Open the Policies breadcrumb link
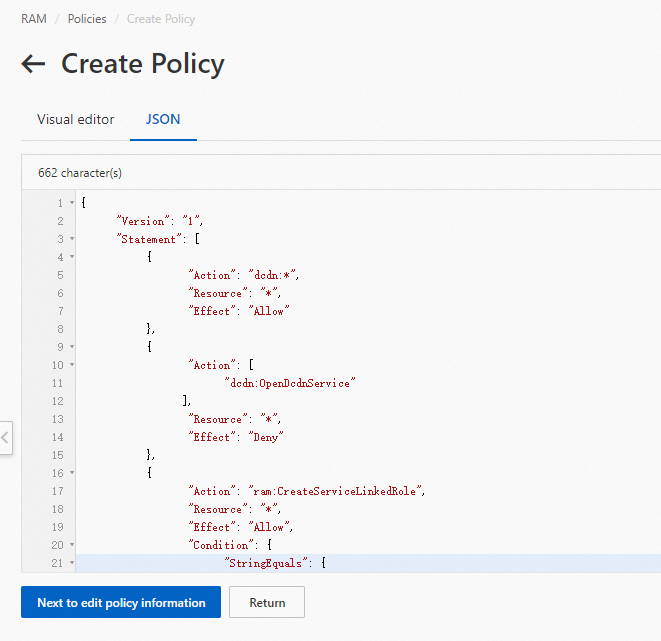 (x=87, y=19)
